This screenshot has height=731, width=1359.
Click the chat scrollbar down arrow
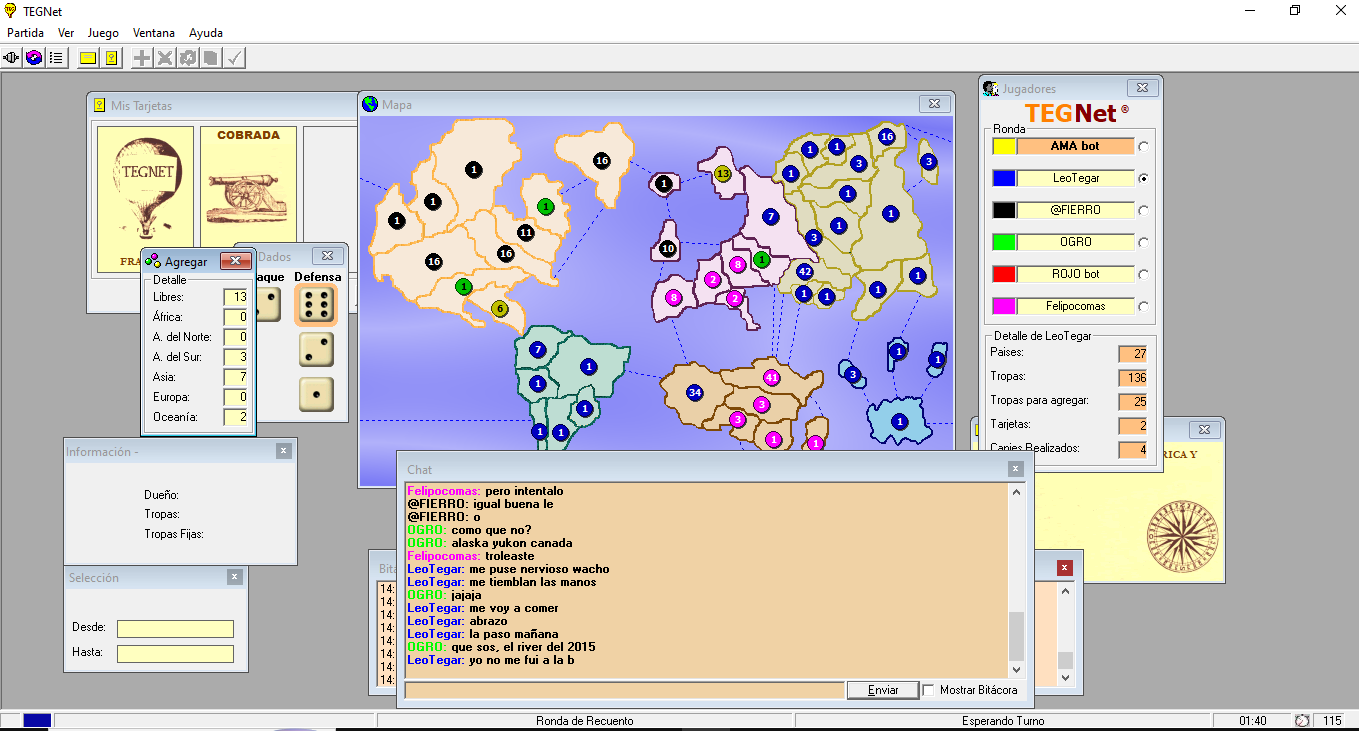tap(1017, 669)
